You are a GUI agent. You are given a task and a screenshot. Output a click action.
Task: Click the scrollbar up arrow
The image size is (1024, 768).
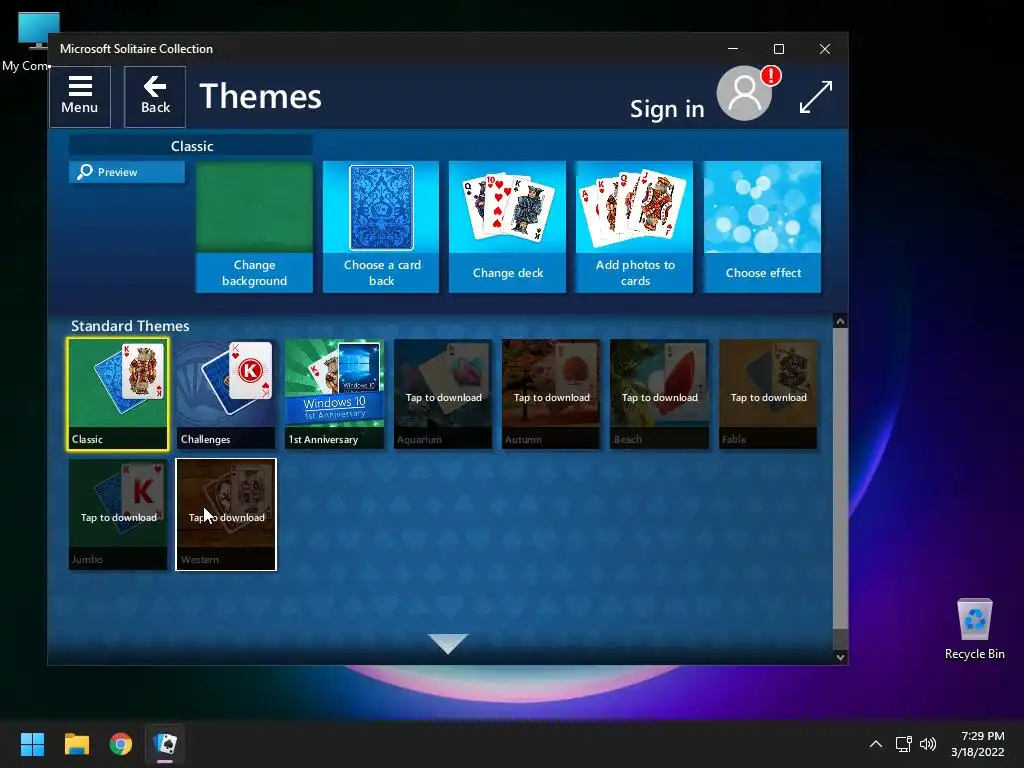840,321
